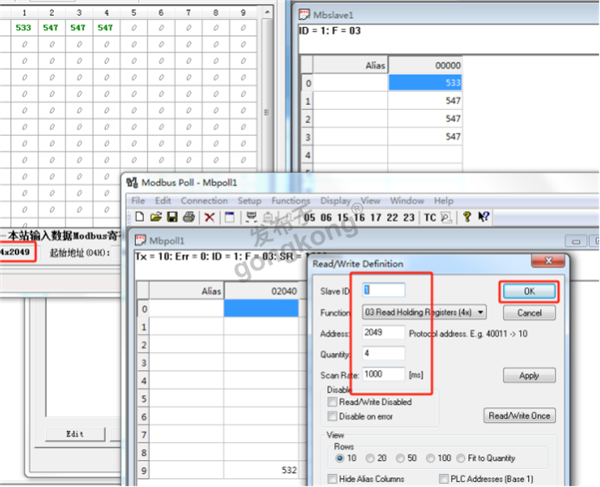Tick the Disable on error checkbox

point(333,416)
